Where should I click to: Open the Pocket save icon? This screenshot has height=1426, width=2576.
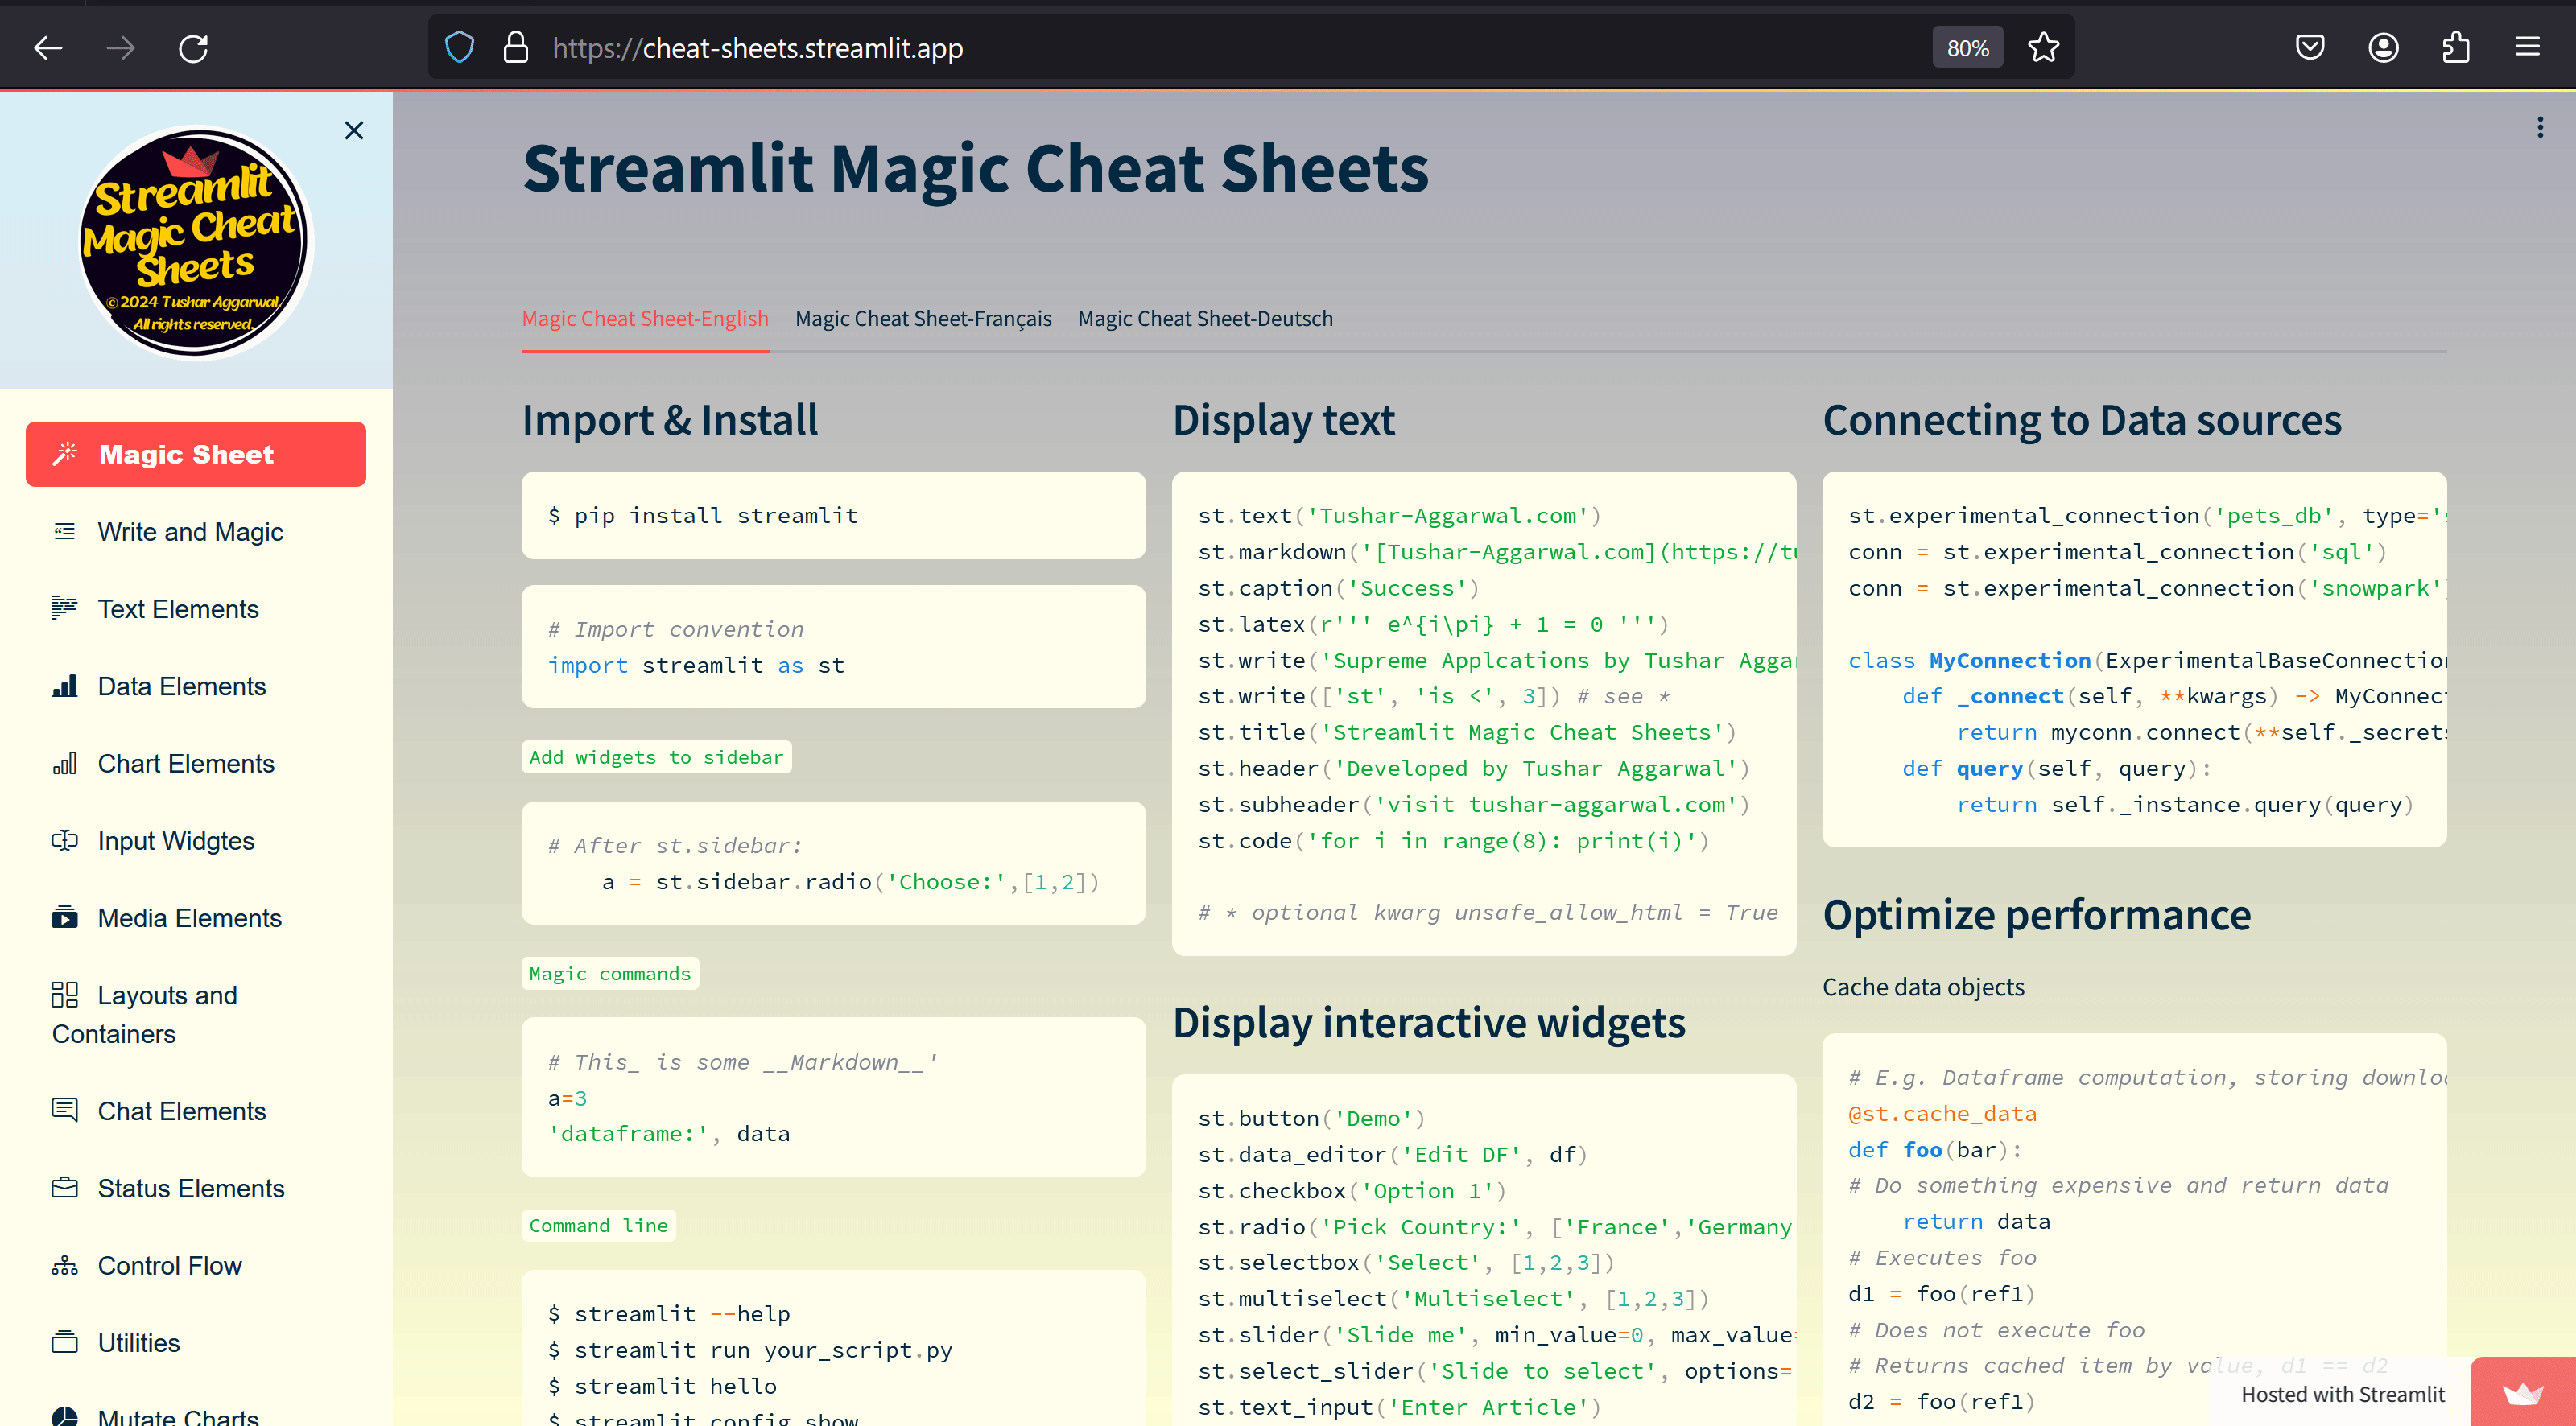pos(2309,47)
